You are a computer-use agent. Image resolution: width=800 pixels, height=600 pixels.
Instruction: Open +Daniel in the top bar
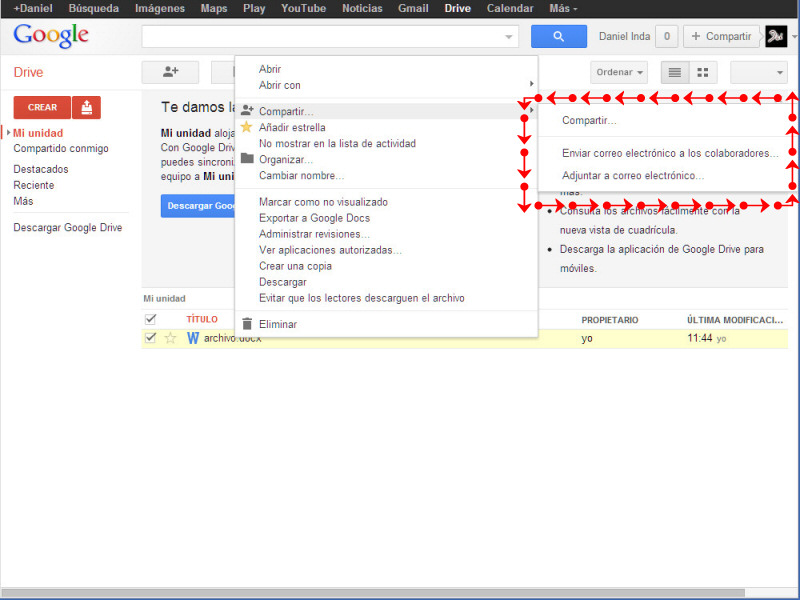point(33,9)
